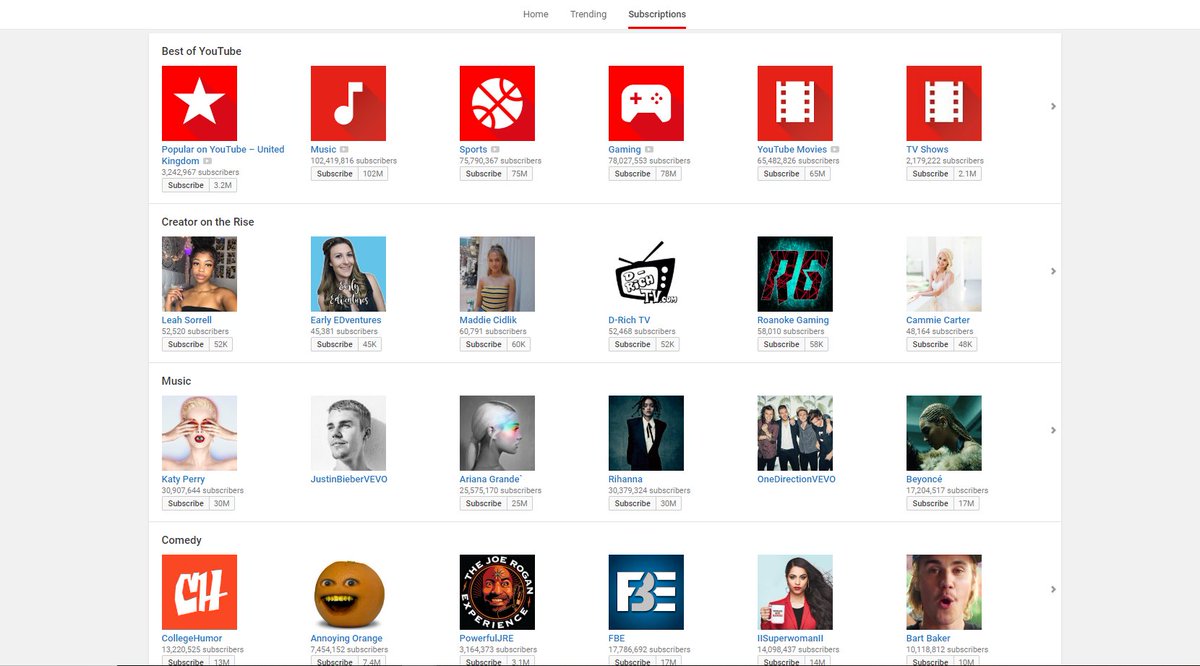
Task: Subscribe to Cammie Carter
Action: click(x=930, y=344)
